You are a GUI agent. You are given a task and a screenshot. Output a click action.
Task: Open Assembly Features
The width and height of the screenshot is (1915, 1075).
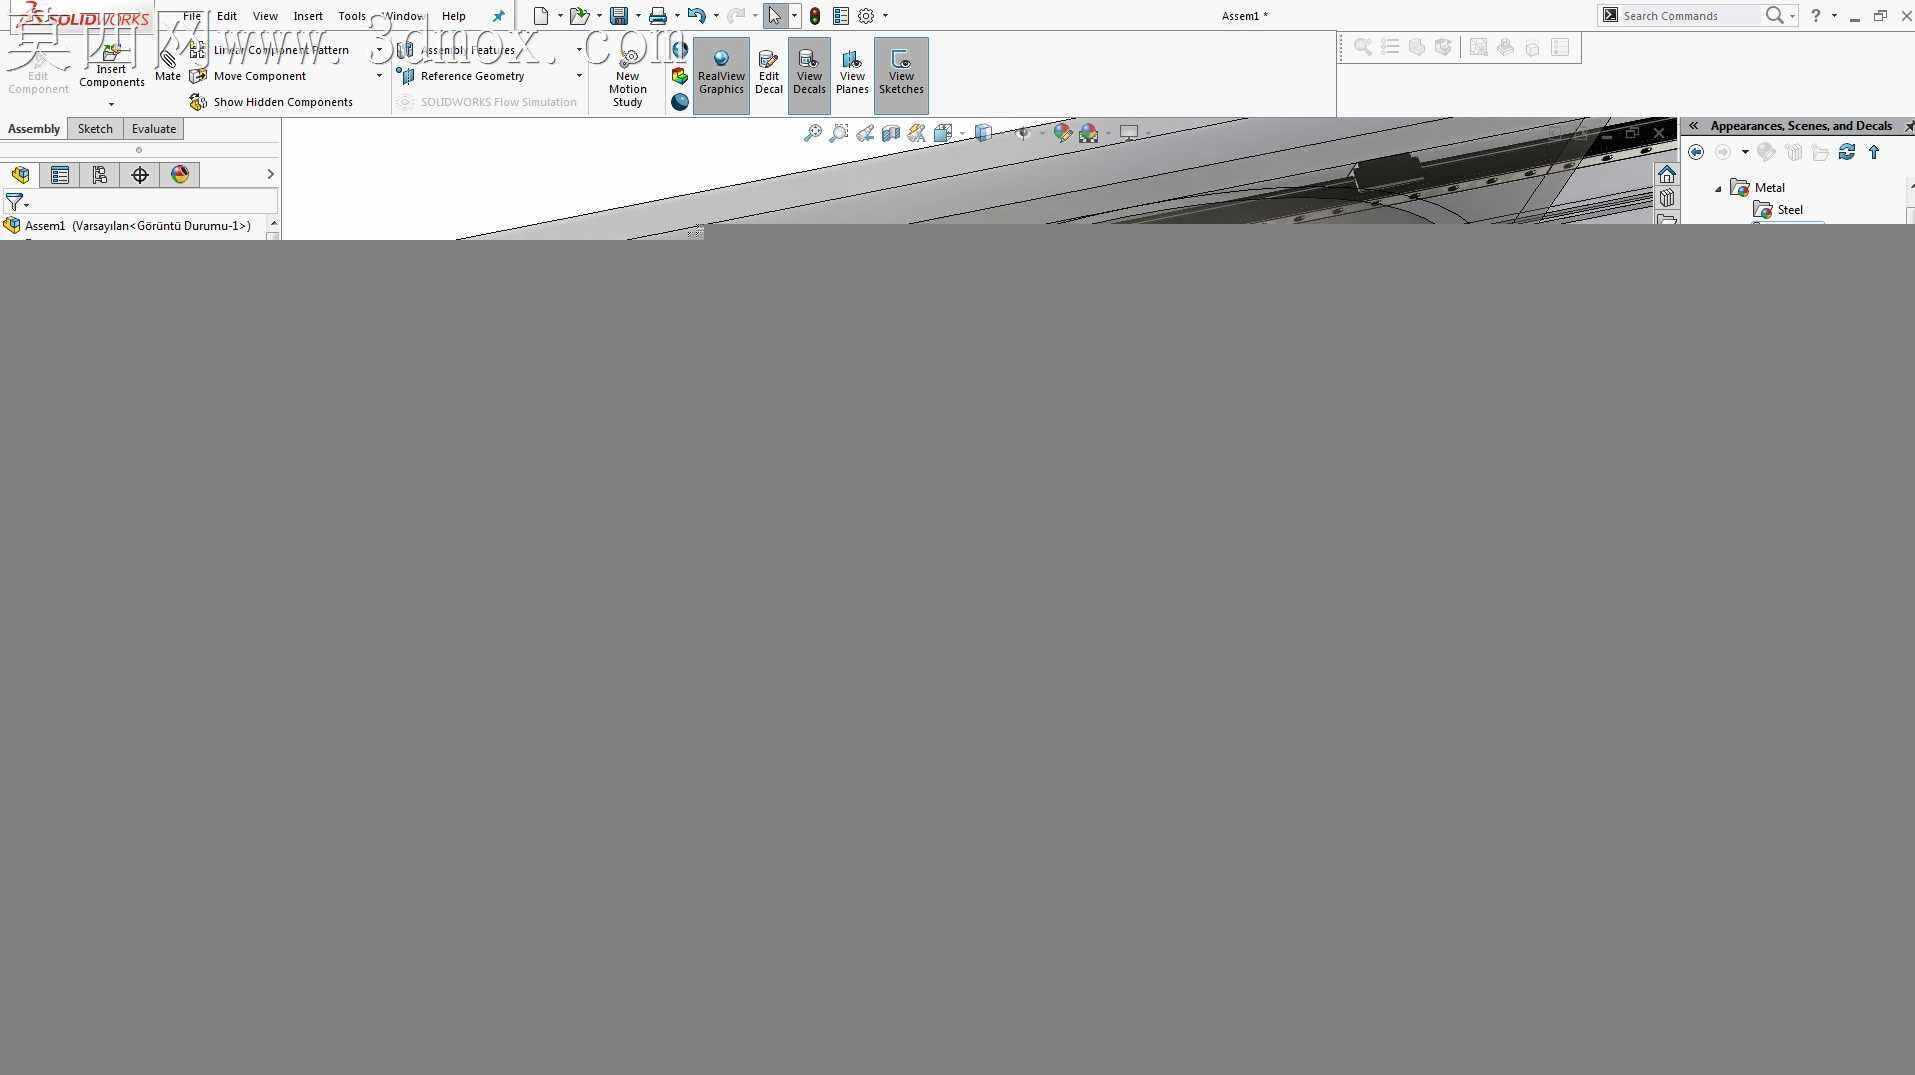(x=457, y=50)
